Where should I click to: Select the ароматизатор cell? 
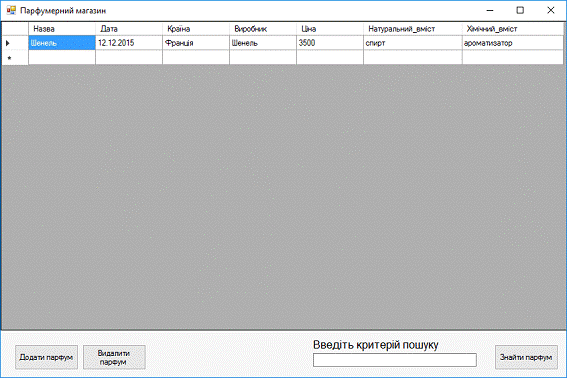[512, 43]
